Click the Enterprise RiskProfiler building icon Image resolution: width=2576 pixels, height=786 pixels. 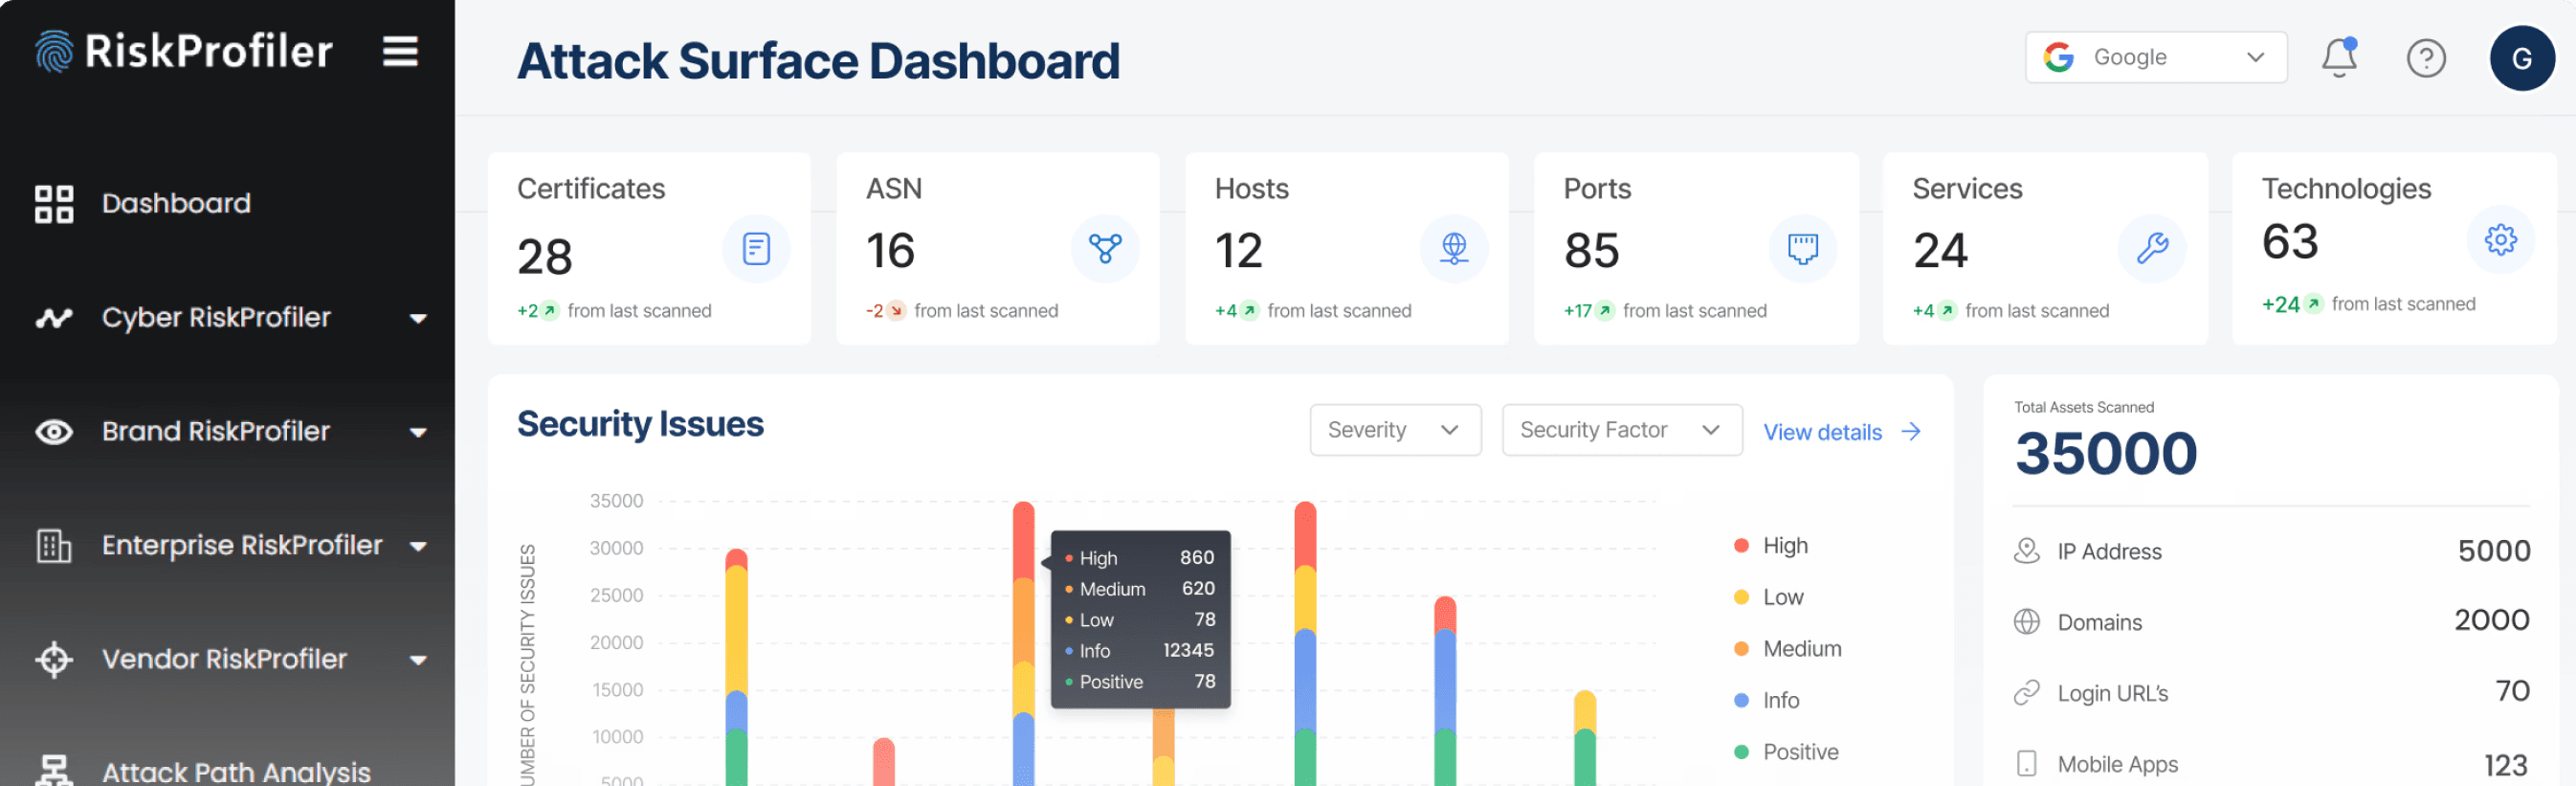[54, 546]
